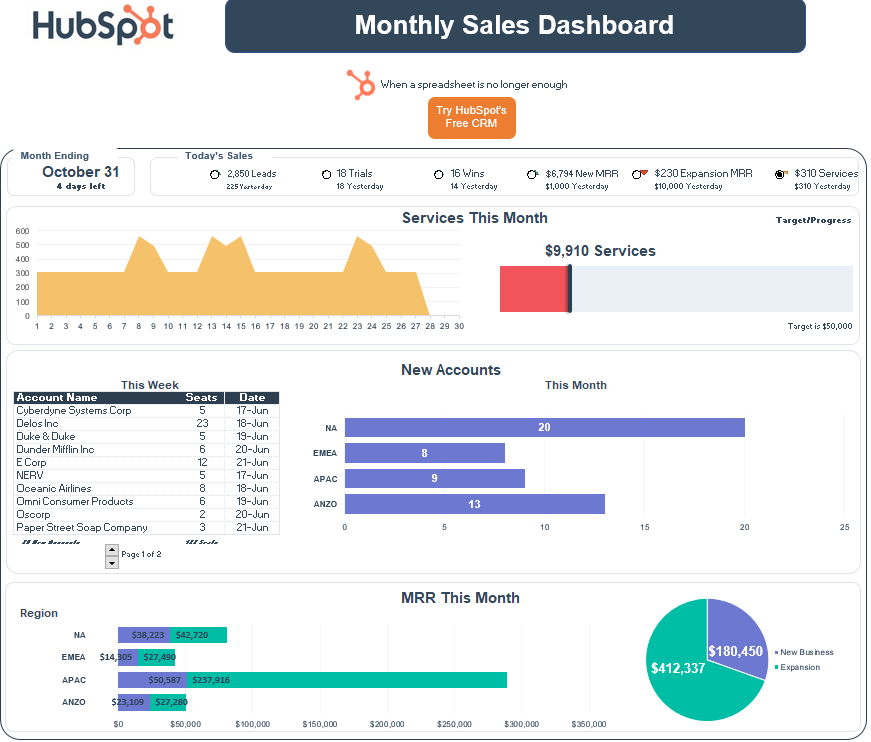This screenshot has height=742, width=871.
Task: Click the flag icon beside $230 Expansion MRR
Action: (x=641, y=174)
